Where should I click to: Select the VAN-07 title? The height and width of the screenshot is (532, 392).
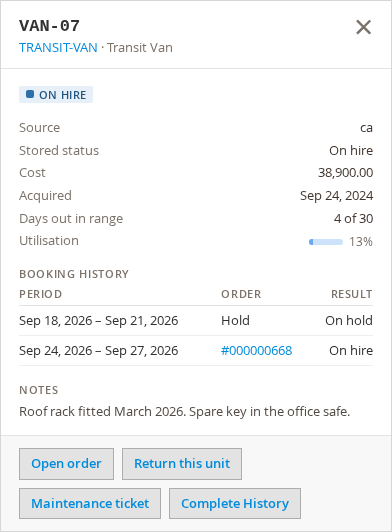pos(50,26)
